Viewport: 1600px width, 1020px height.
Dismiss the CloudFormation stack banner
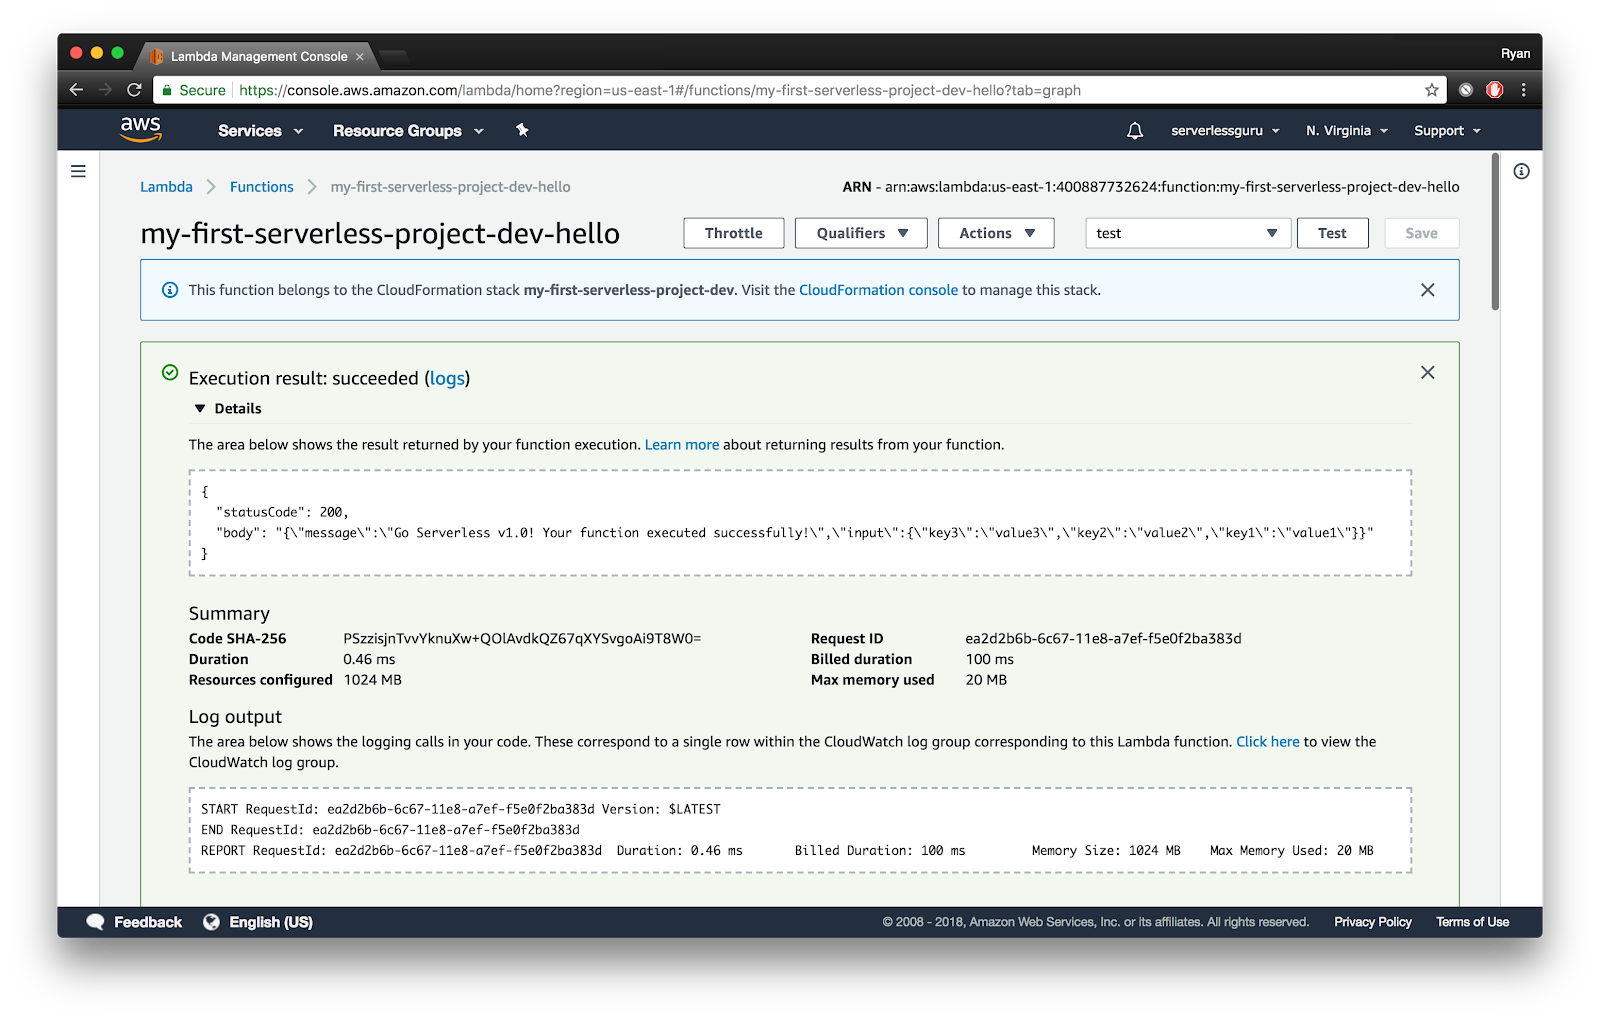1428,290
